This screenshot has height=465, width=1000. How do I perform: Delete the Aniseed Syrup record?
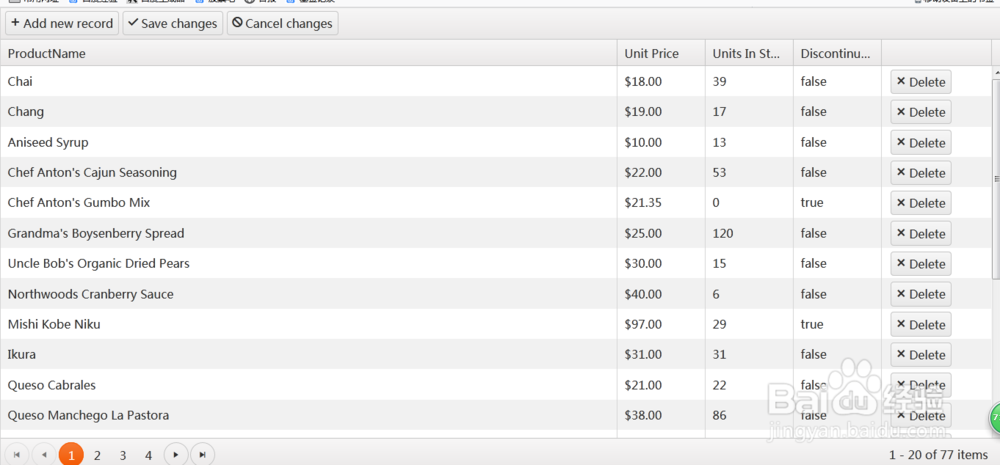(x=920, y=143)
